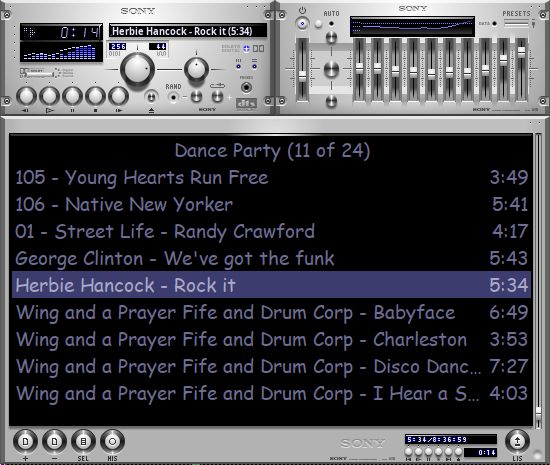The image size is (550, 465).
Task: Open the equalizer PRESETS button
Action: [x=516, y=23]
